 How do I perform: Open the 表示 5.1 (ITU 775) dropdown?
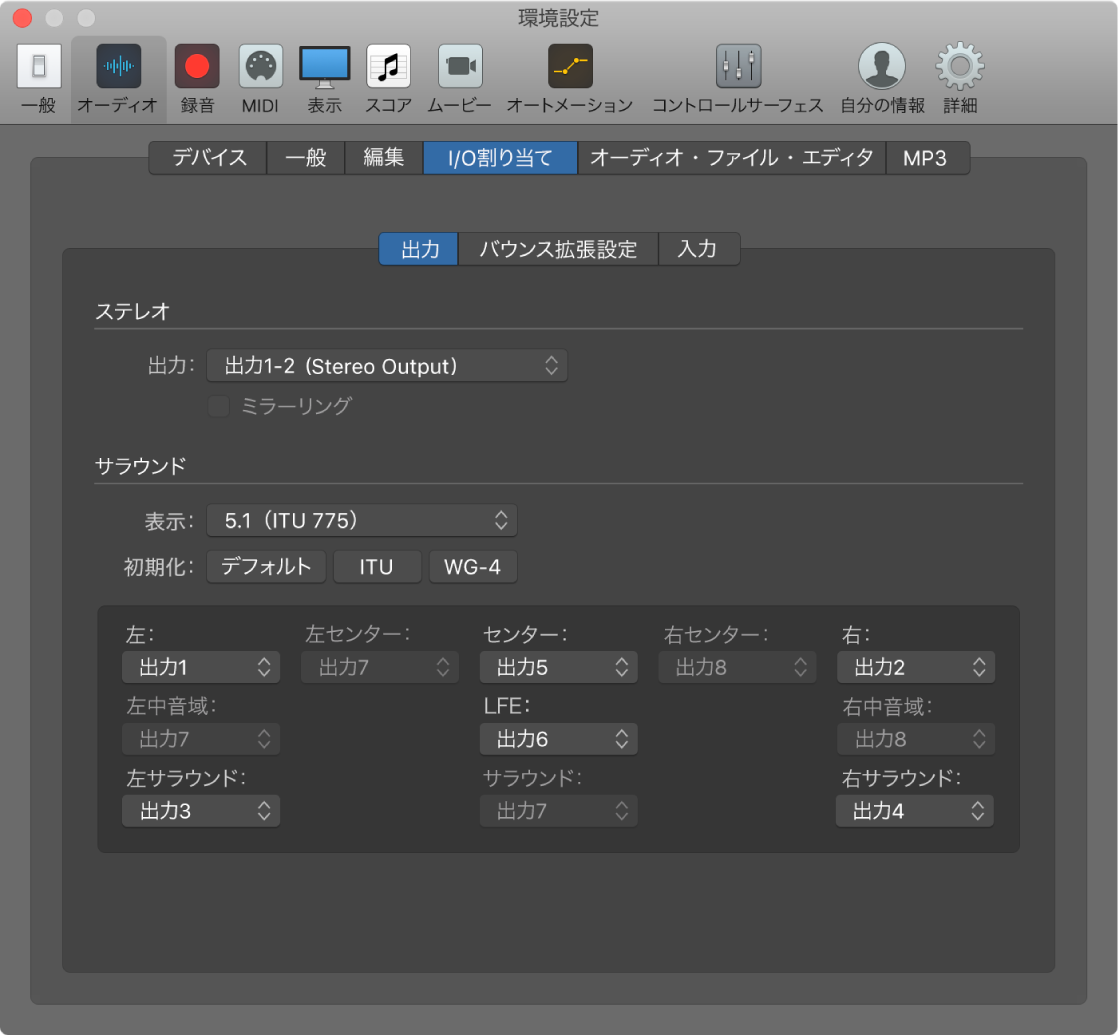(361, 521)
